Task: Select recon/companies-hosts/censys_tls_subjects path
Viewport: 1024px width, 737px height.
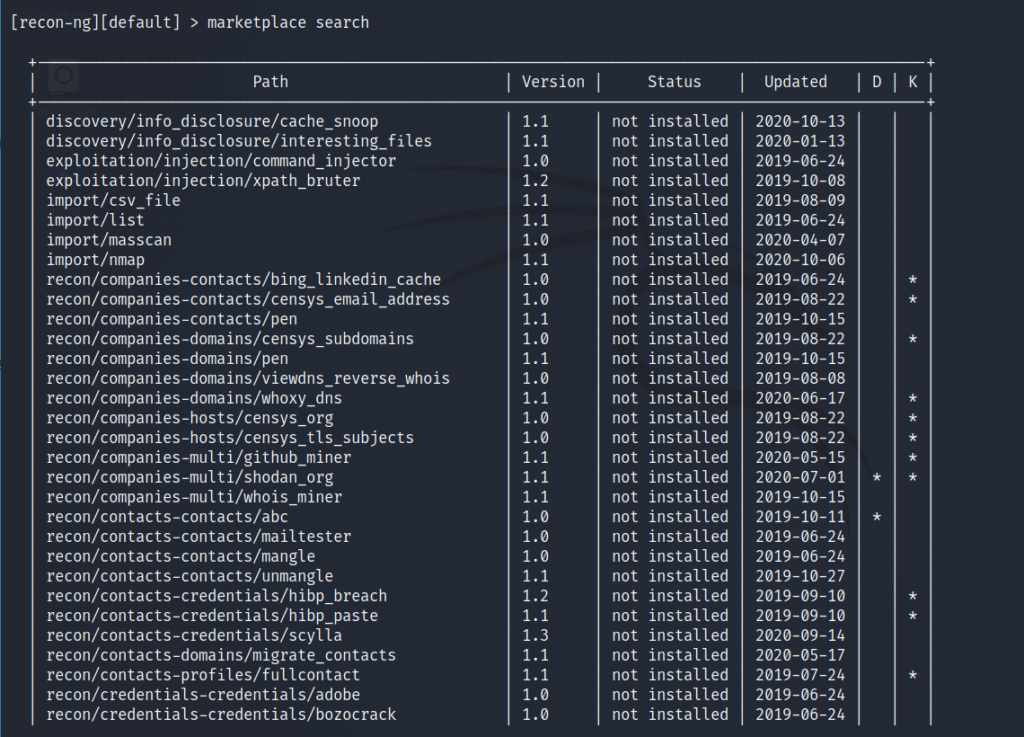Action: coord(230,438)
